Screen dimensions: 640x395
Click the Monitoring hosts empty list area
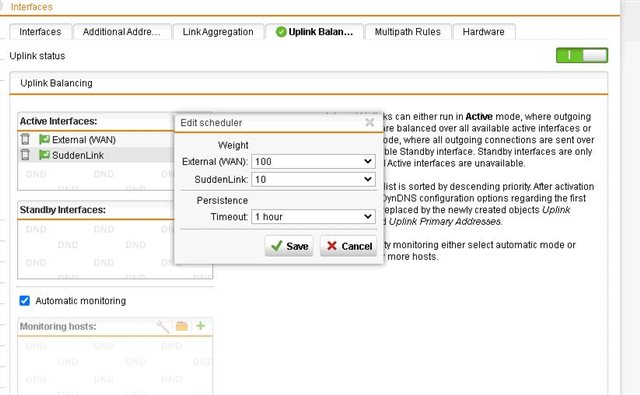point(115,365)
